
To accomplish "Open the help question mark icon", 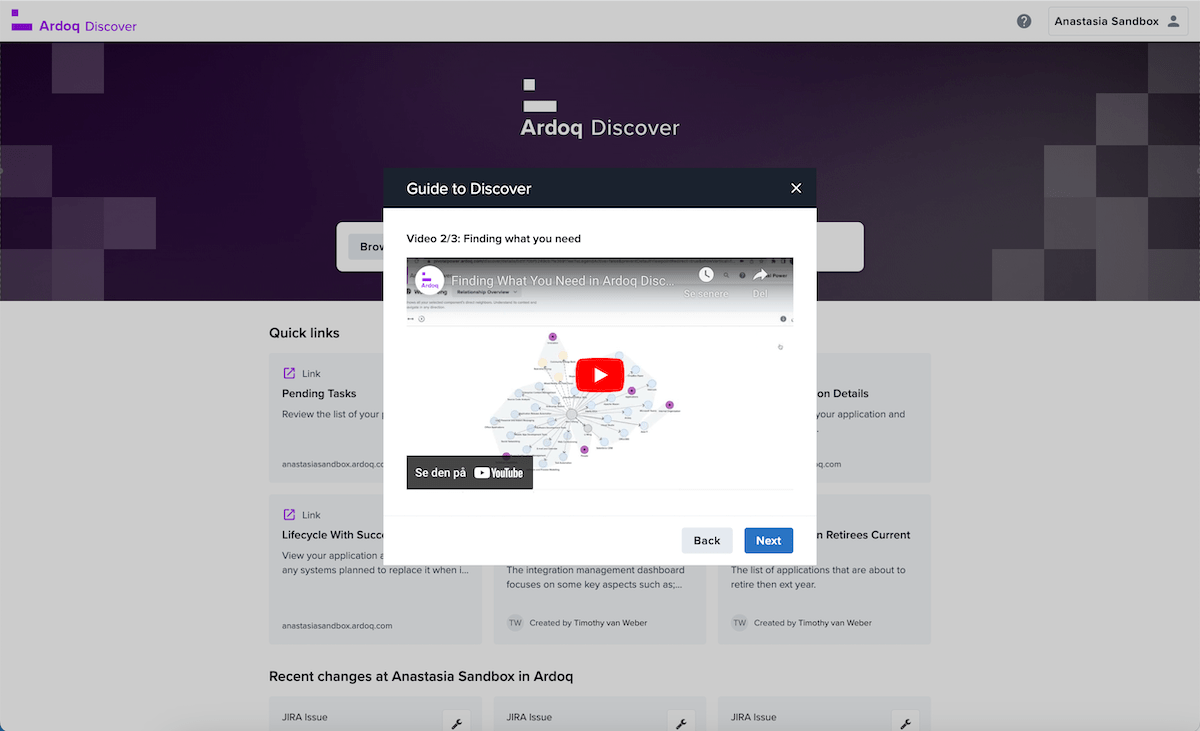I will [1024, 21].
